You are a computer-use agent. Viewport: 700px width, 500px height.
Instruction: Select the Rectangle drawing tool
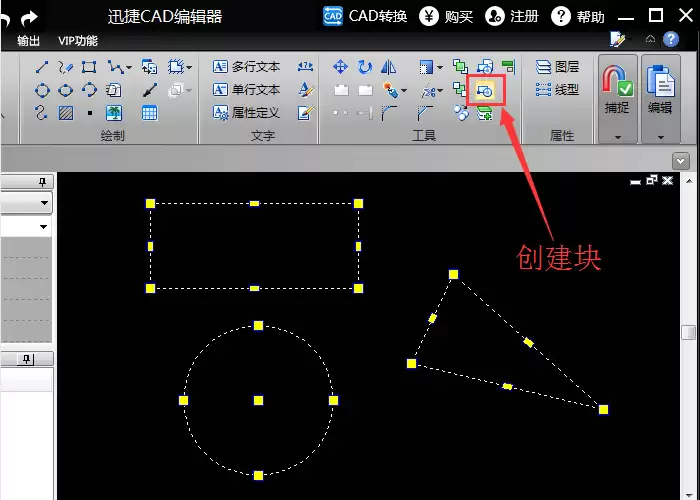point(89,67)
